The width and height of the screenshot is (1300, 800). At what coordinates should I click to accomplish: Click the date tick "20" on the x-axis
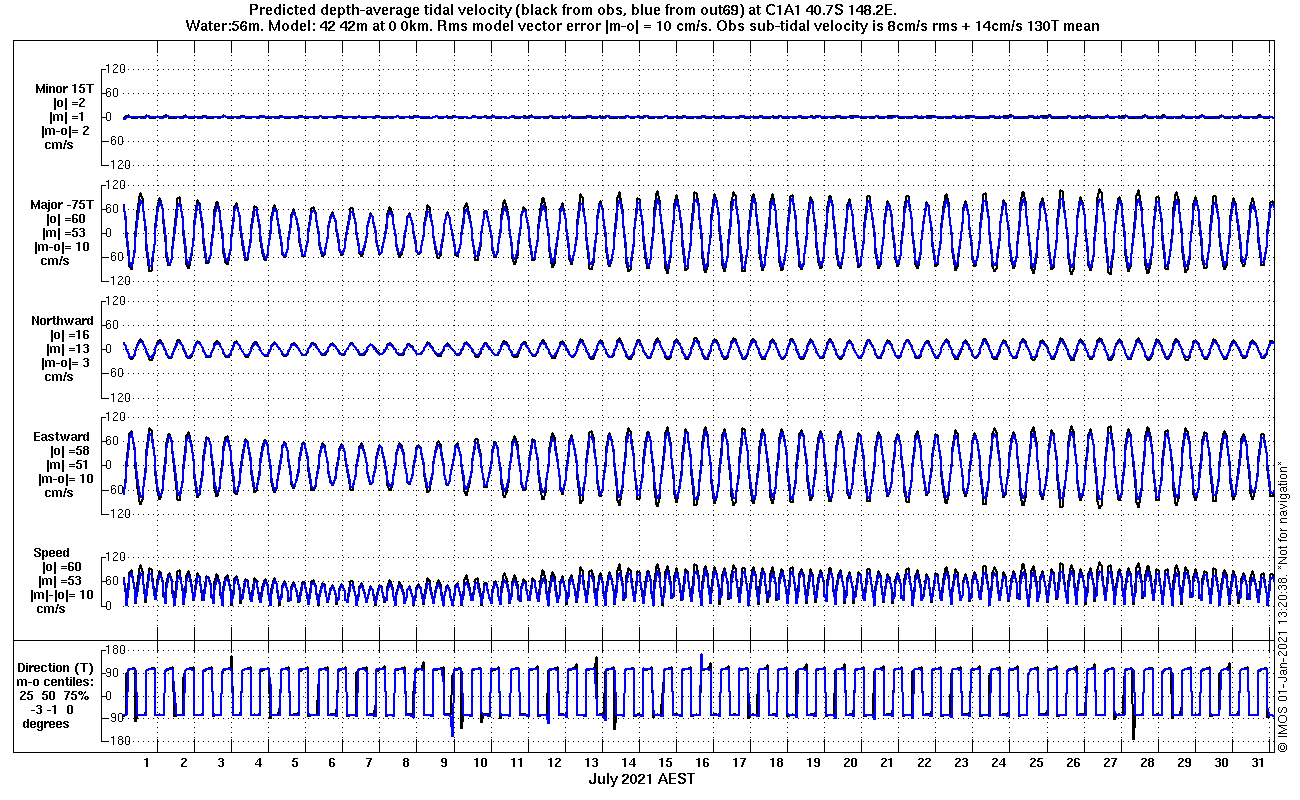pos(850,763)
